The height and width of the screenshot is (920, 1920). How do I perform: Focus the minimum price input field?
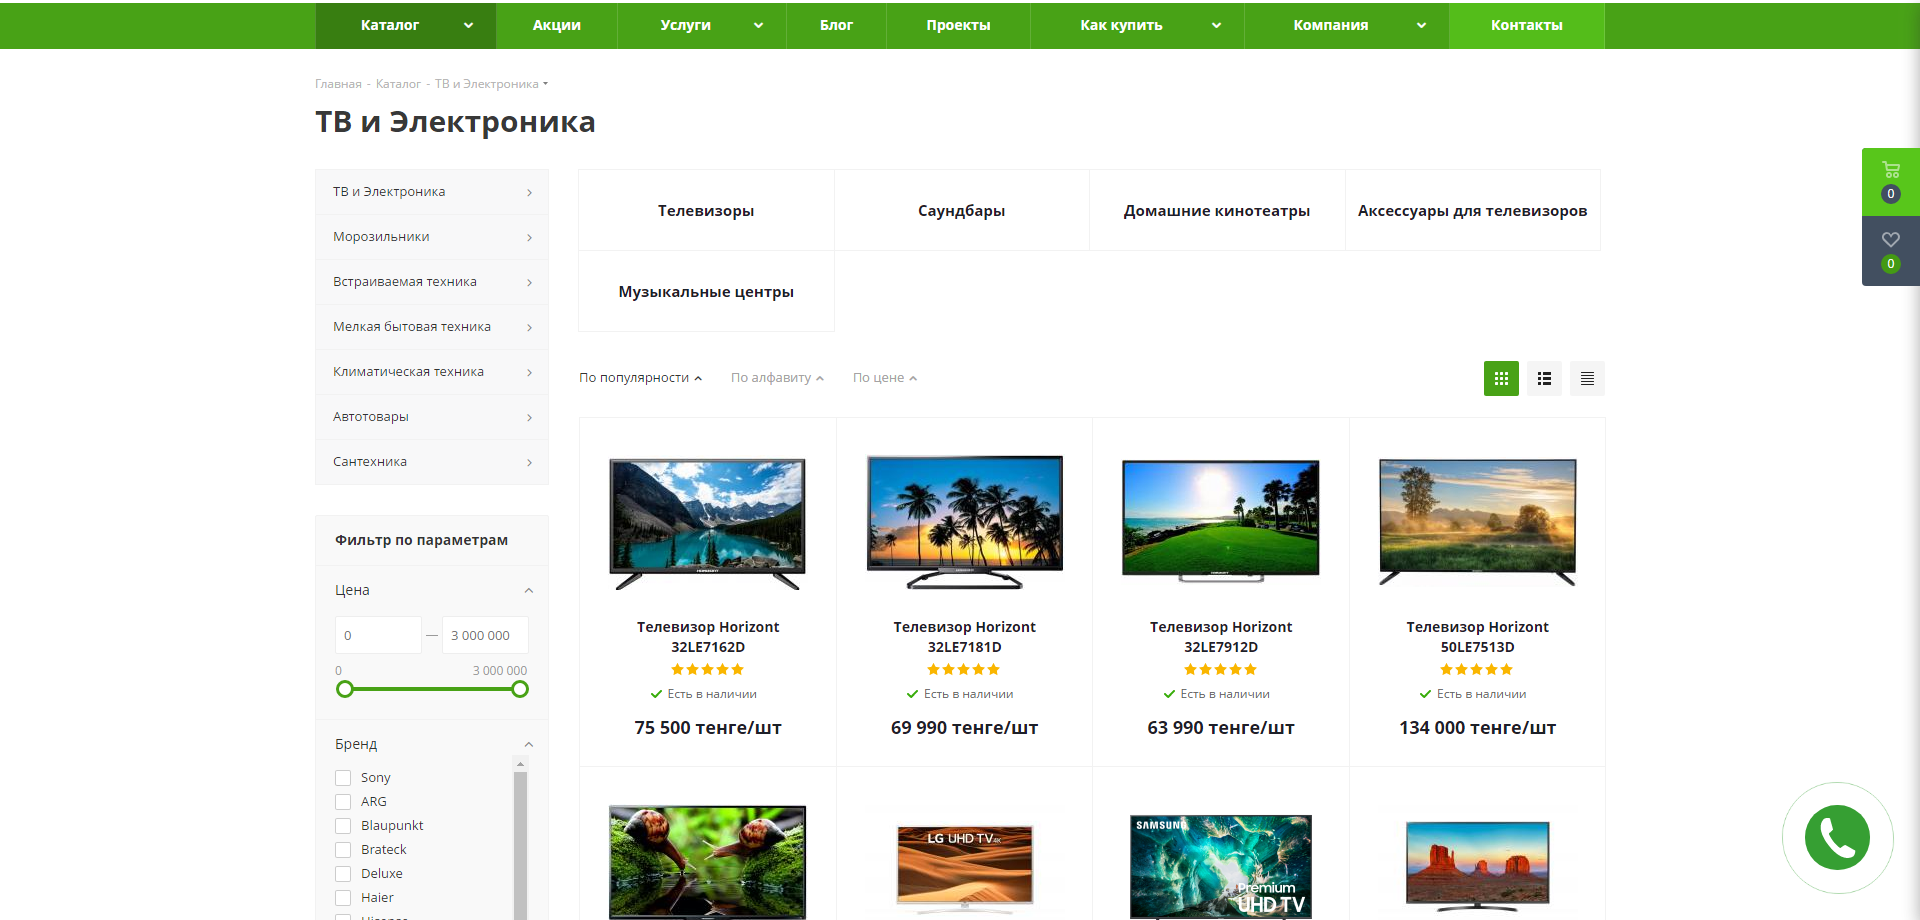378,635
